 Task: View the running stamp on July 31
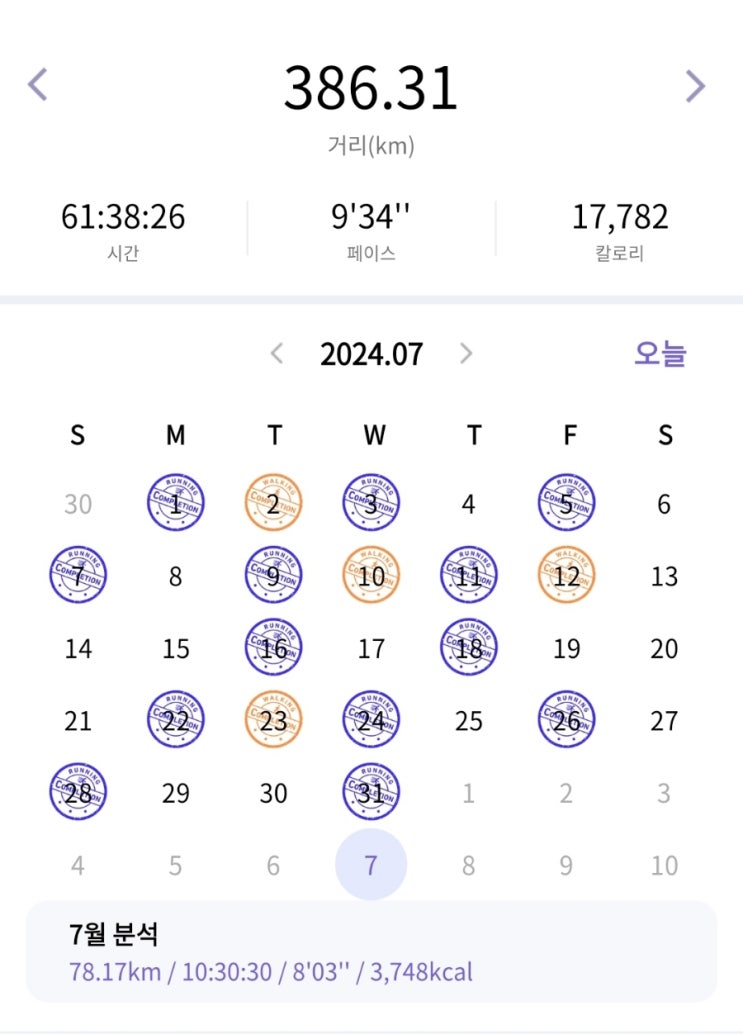[371, 793]
